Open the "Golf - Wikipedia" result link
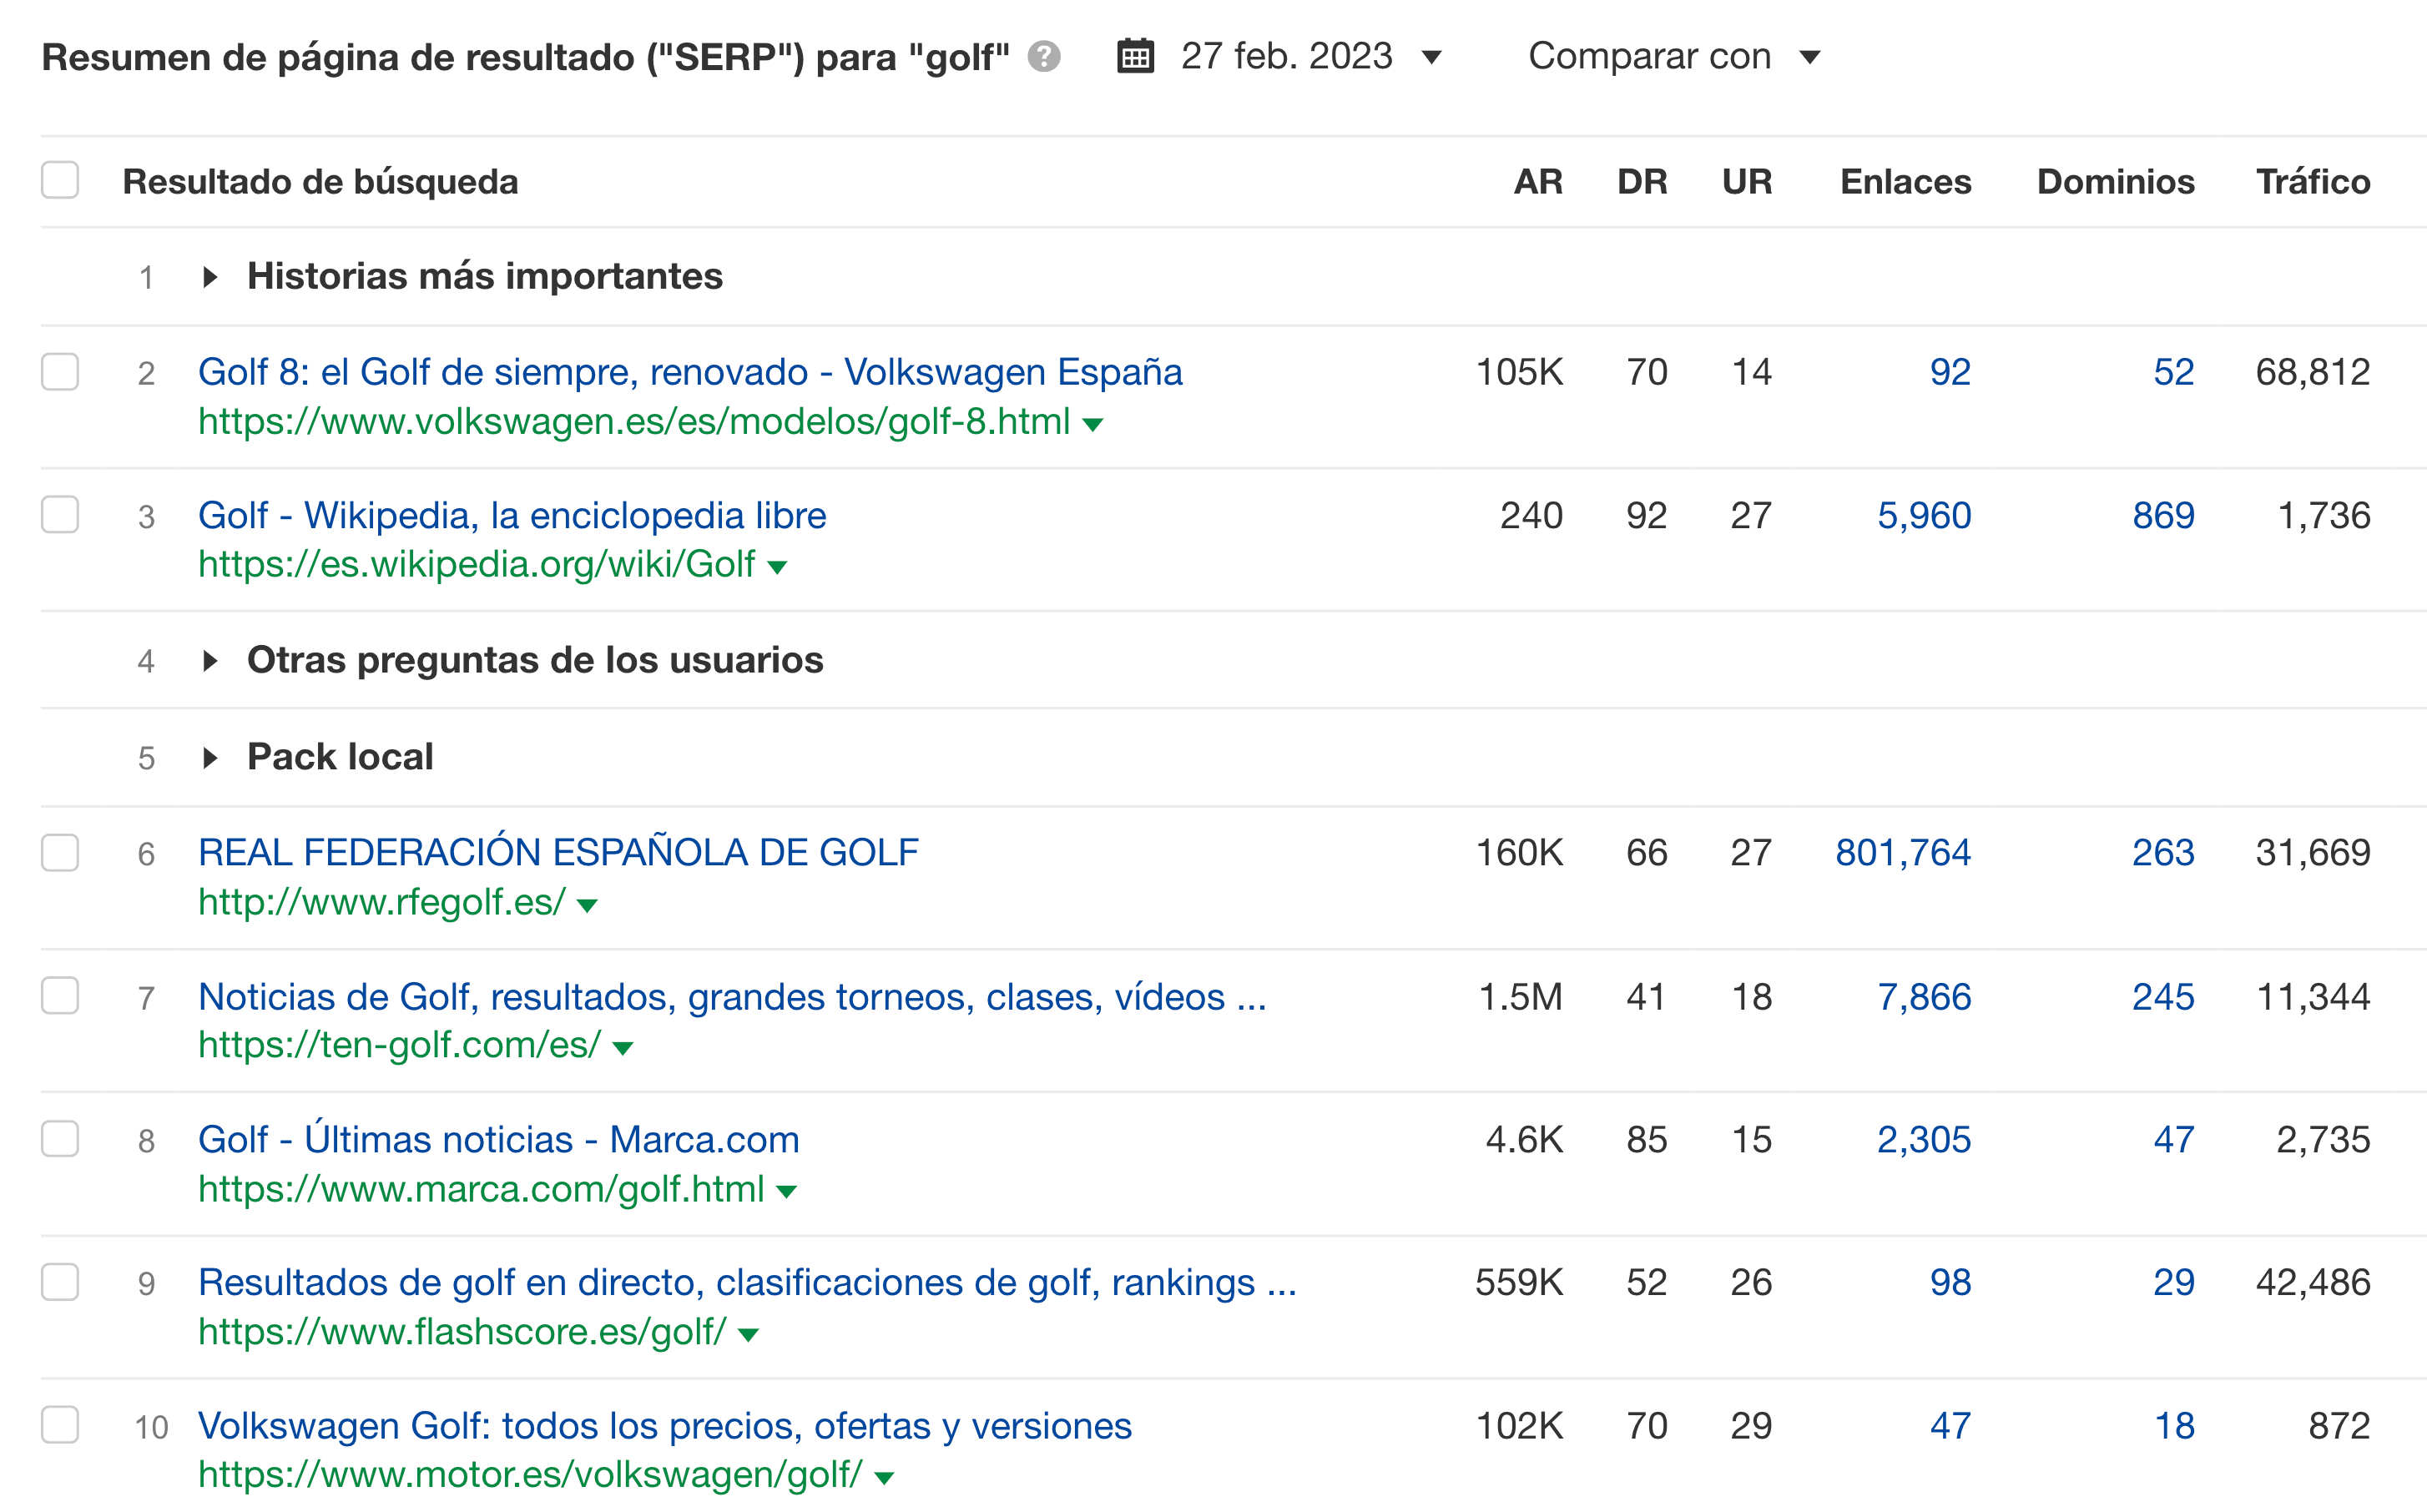 point(511,514)
